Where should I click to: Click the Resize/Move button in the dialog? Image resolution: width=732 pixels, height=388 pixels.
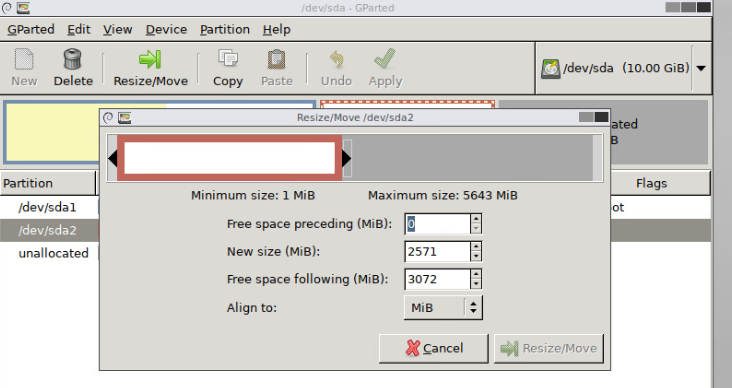tap(549, 348)
